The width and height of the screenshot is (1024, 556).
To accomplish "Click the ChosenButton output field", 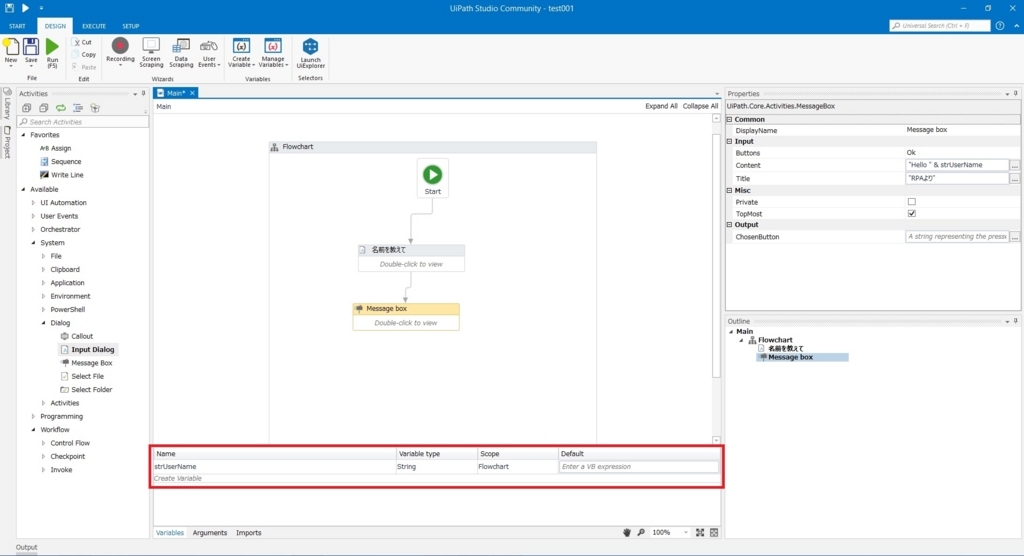I will [957, 237].
